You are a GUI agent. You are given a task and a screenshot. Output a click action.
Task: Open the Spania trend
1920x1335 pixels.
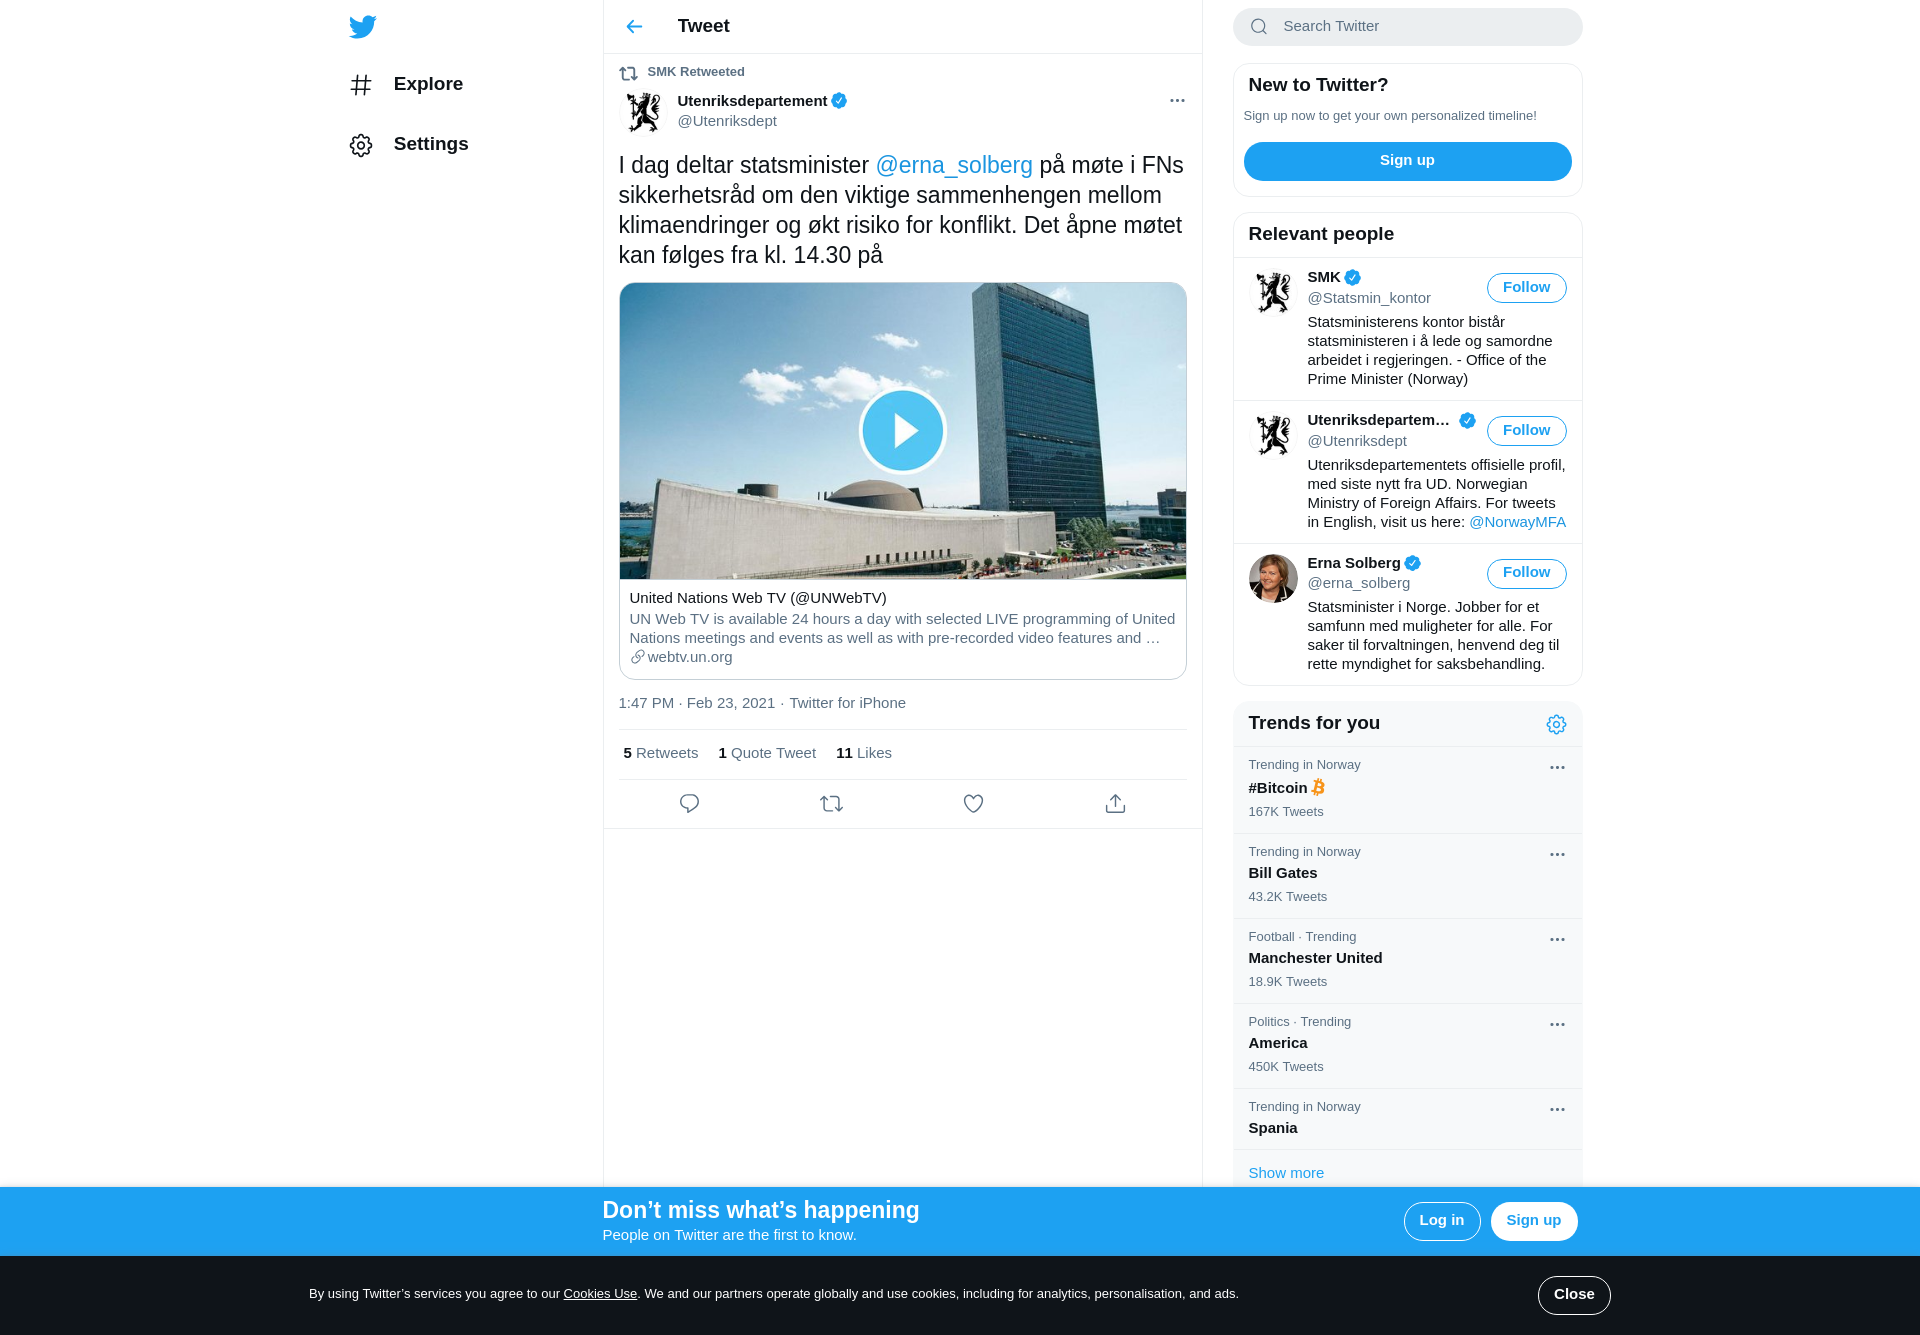[1407, 1119]
